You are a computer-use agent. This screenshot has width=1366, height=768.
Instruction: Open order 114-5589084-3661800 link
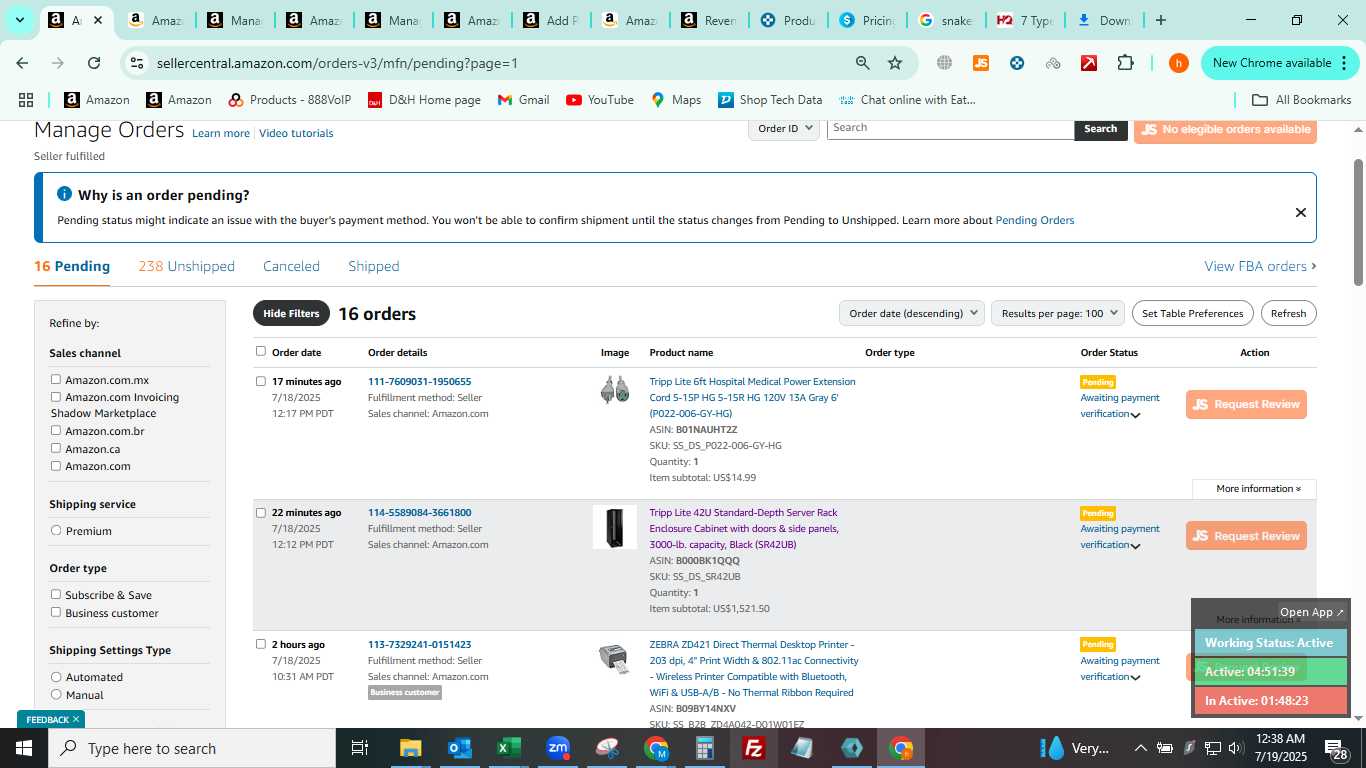[x=419, y=512]
